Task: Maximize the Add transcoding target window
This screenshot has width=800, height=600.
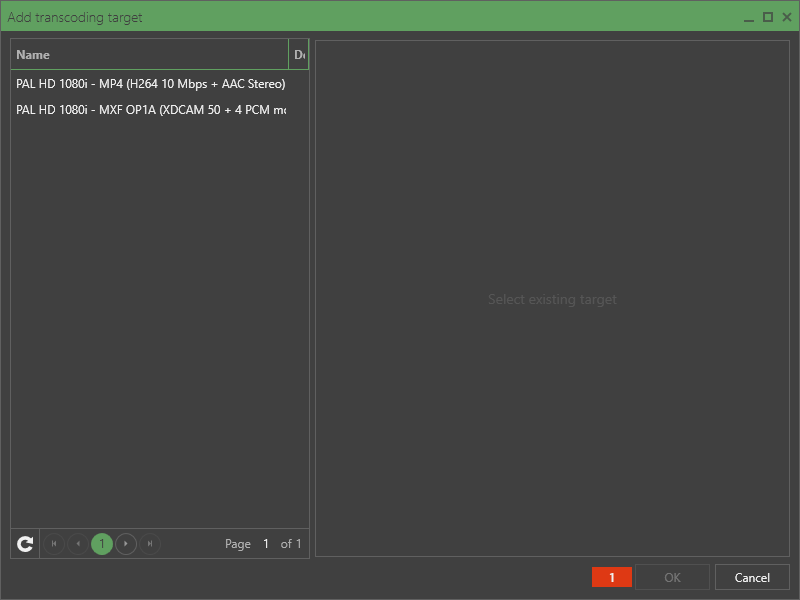Action: pos(767,17)
